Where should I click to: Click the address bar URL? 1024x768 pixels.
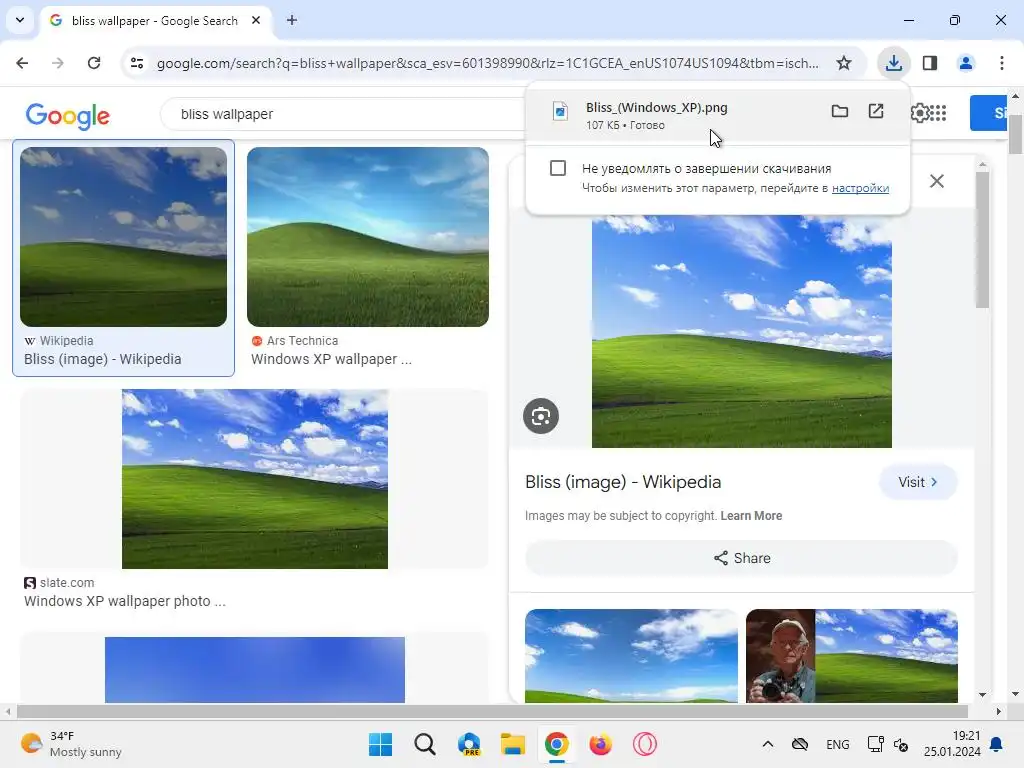coord(487,63)
